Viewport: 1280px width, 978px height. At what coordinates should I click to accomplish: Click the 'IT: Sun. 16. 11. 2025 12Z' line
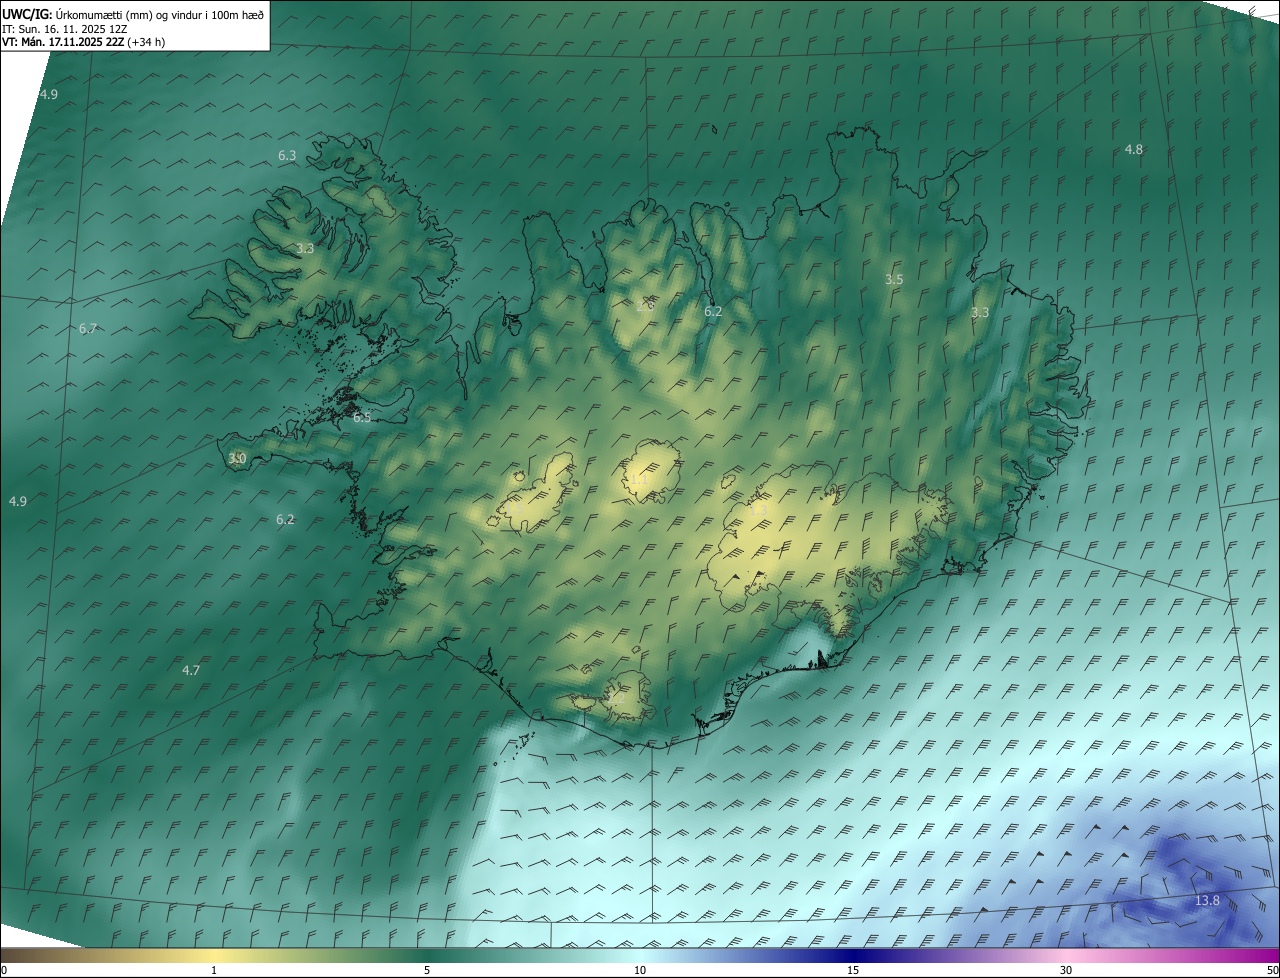point(65,28)
